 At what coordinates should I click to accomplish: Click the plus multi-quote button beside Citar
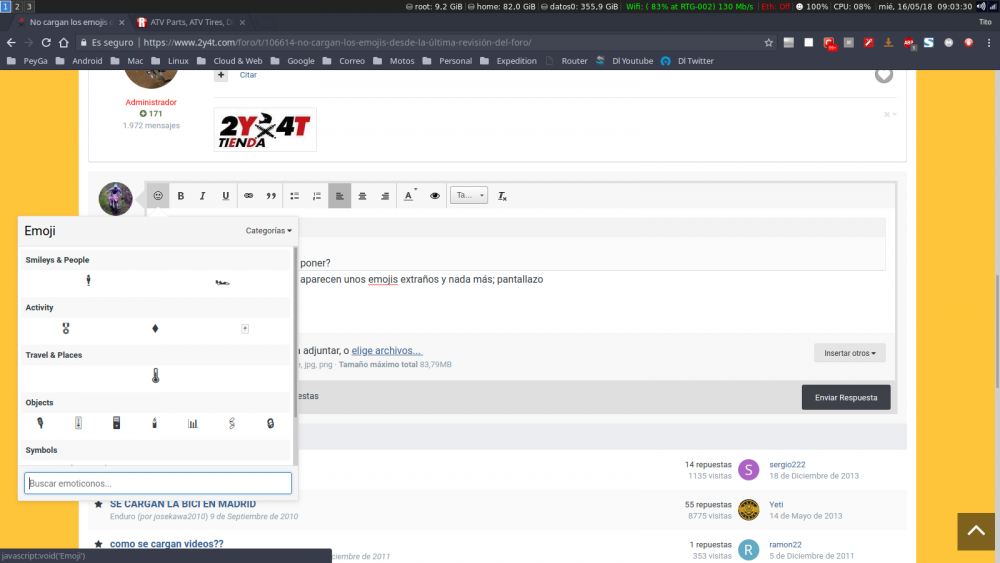(x=221, y=75)
